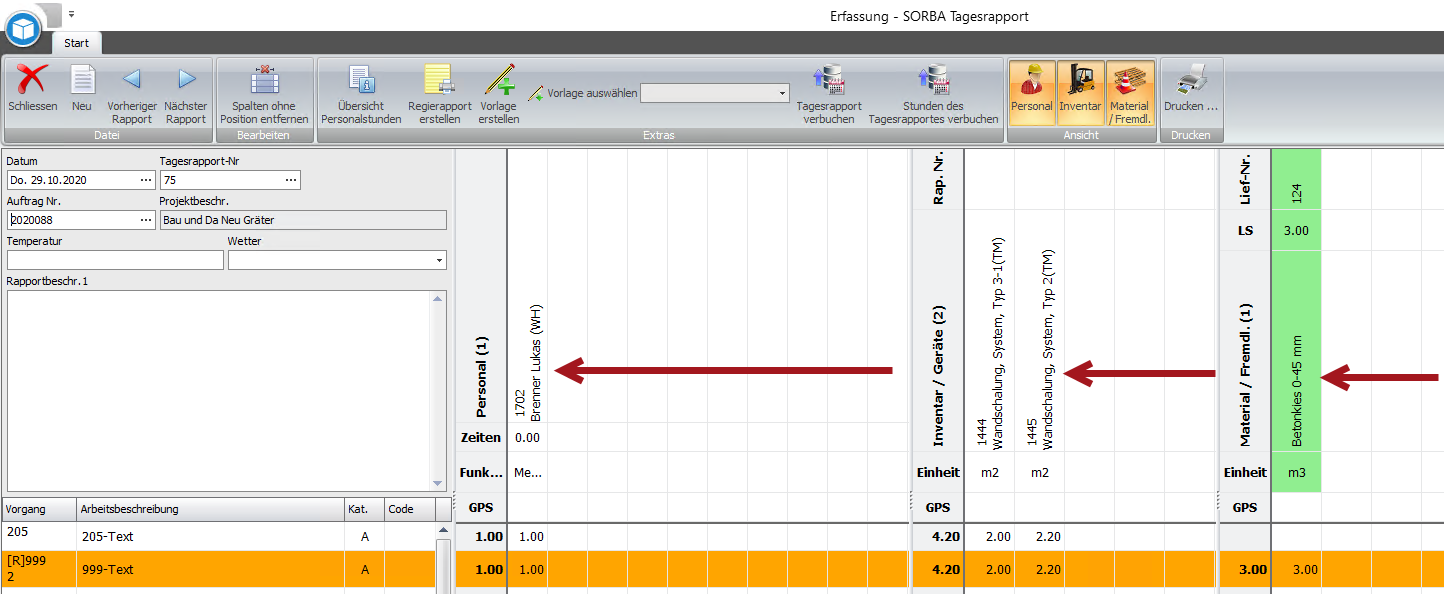Screen dimensions: 1444x594
Task: Click Vorlage erstellen pencil icon
Action: click(498, 80)
